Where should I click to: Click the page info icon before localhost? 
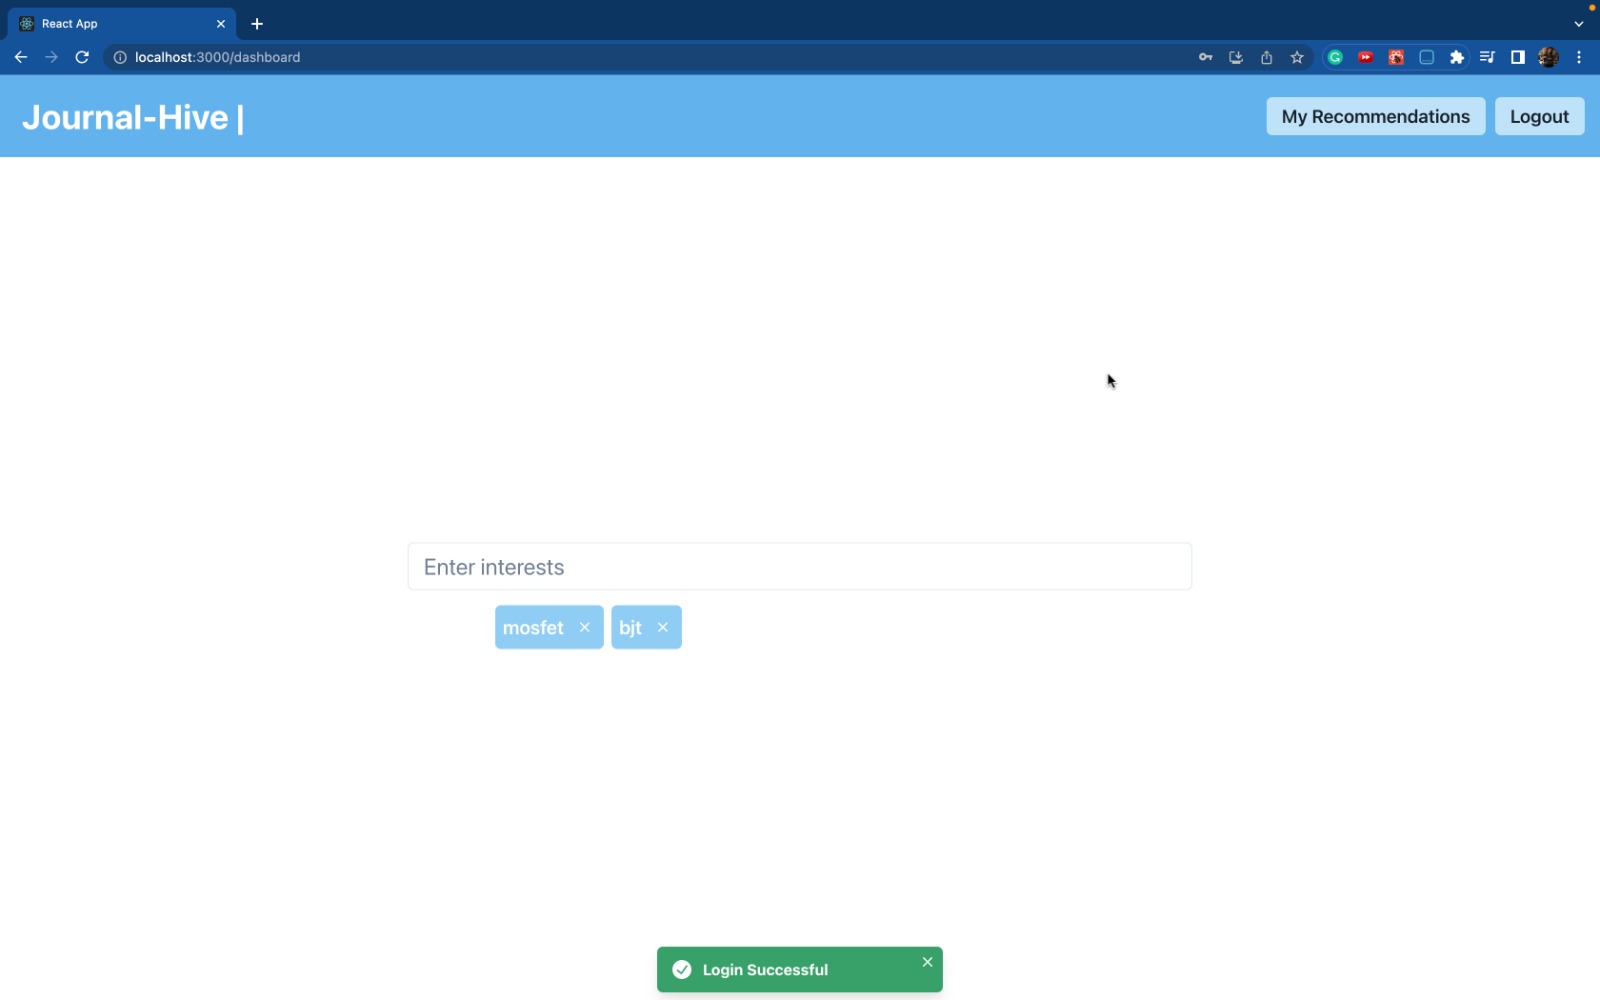[x=119, y=57]
